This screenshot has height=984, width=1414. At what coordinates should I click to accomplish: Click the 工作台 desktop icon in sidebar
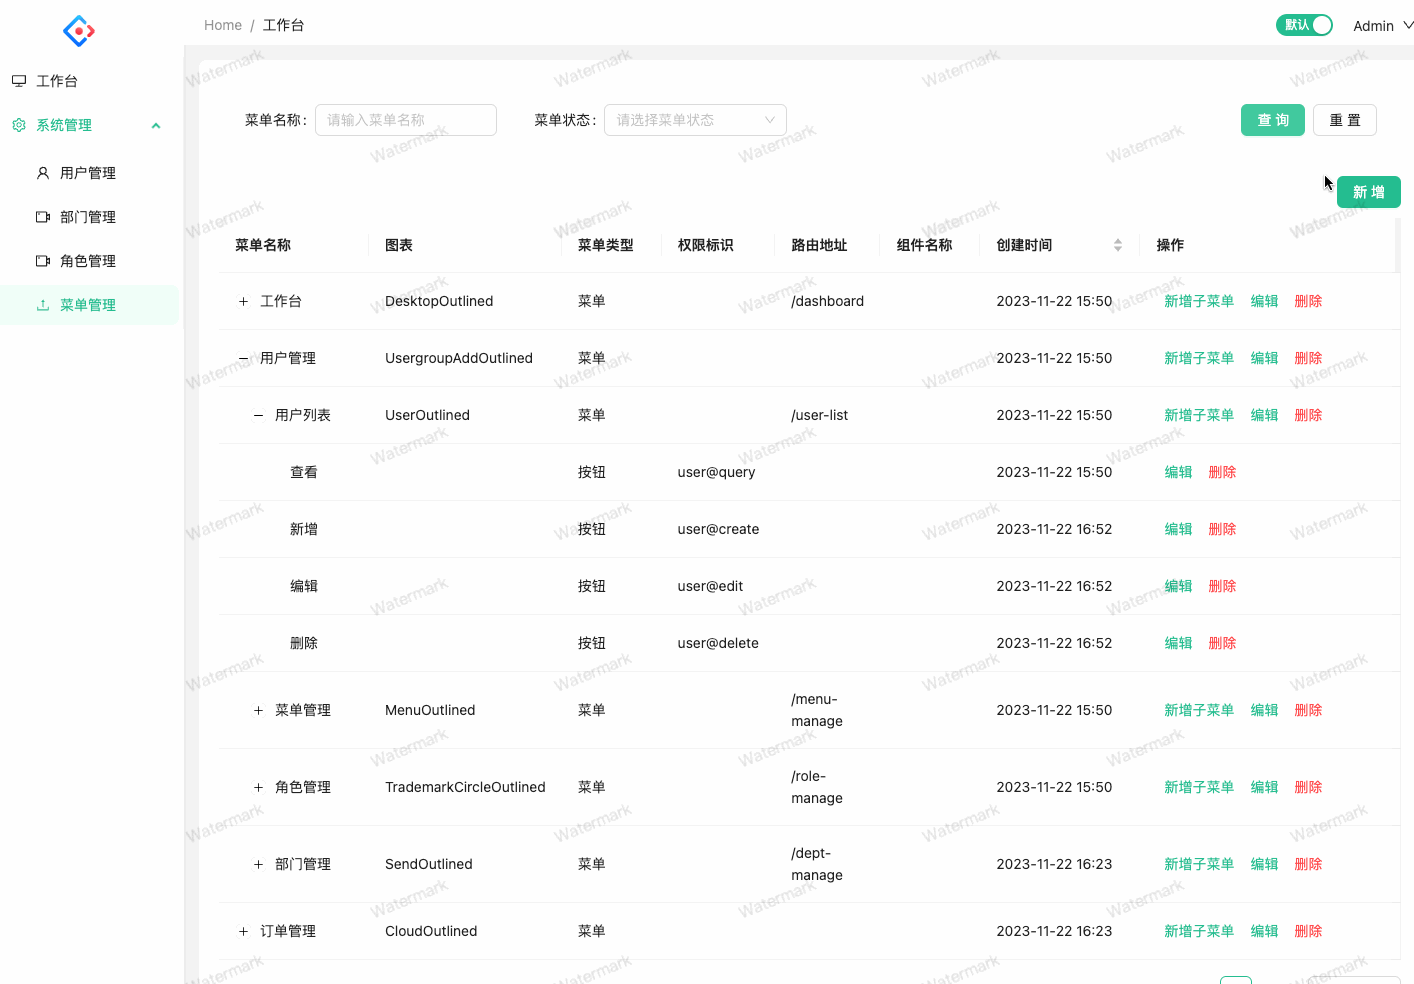[x=18, y=80]
